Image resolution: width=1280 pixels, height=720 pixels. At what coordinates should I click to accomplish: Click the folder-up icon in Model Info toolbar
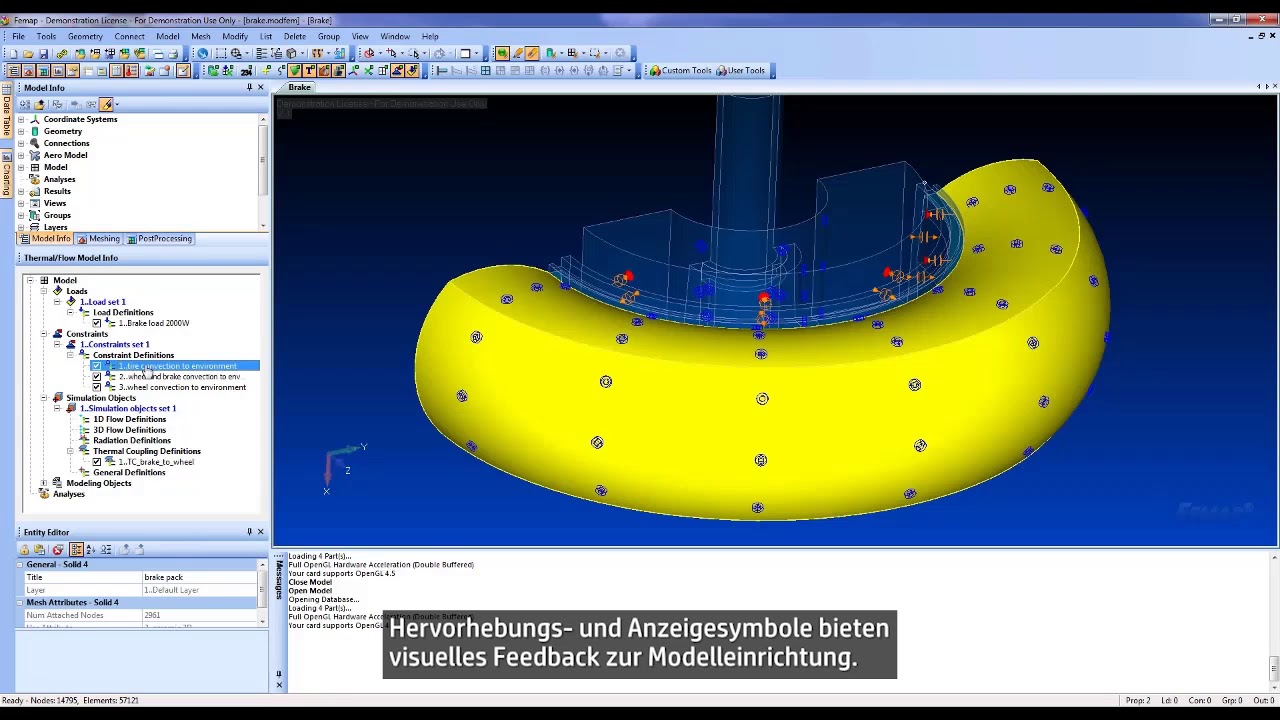pos(39,104)
